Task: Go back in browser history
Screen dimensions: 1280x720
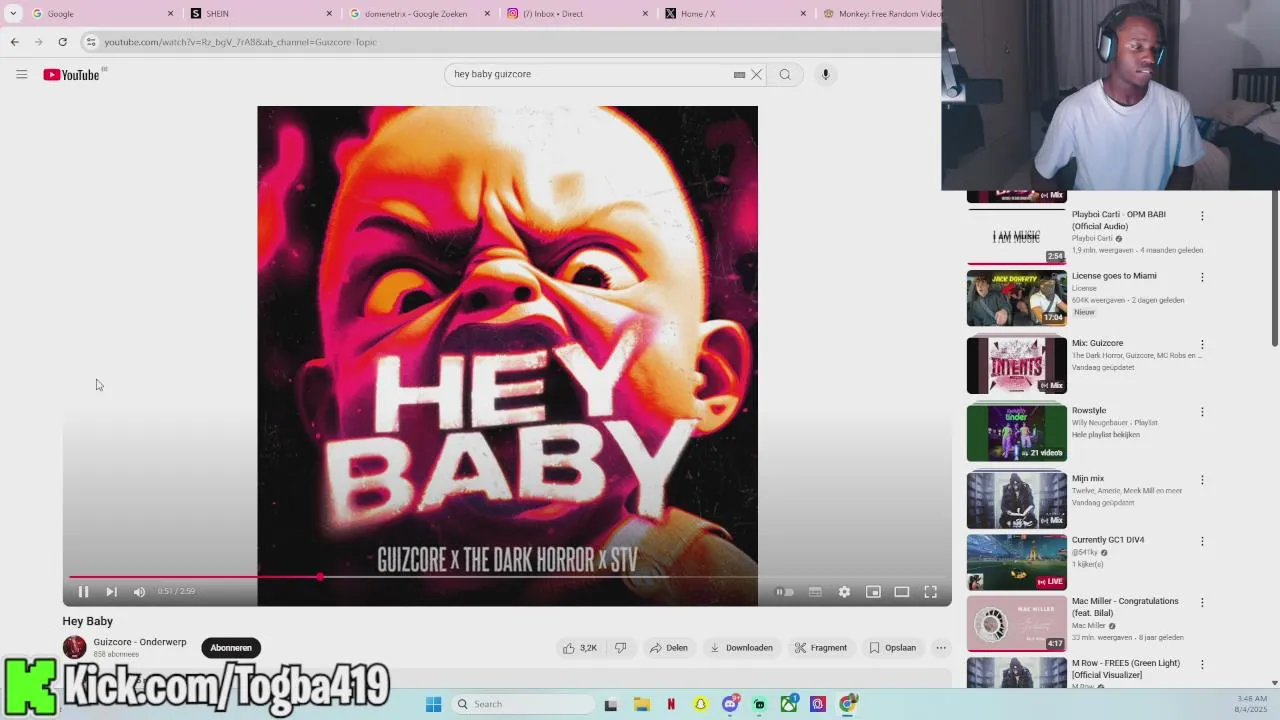Action: point(14,42)
